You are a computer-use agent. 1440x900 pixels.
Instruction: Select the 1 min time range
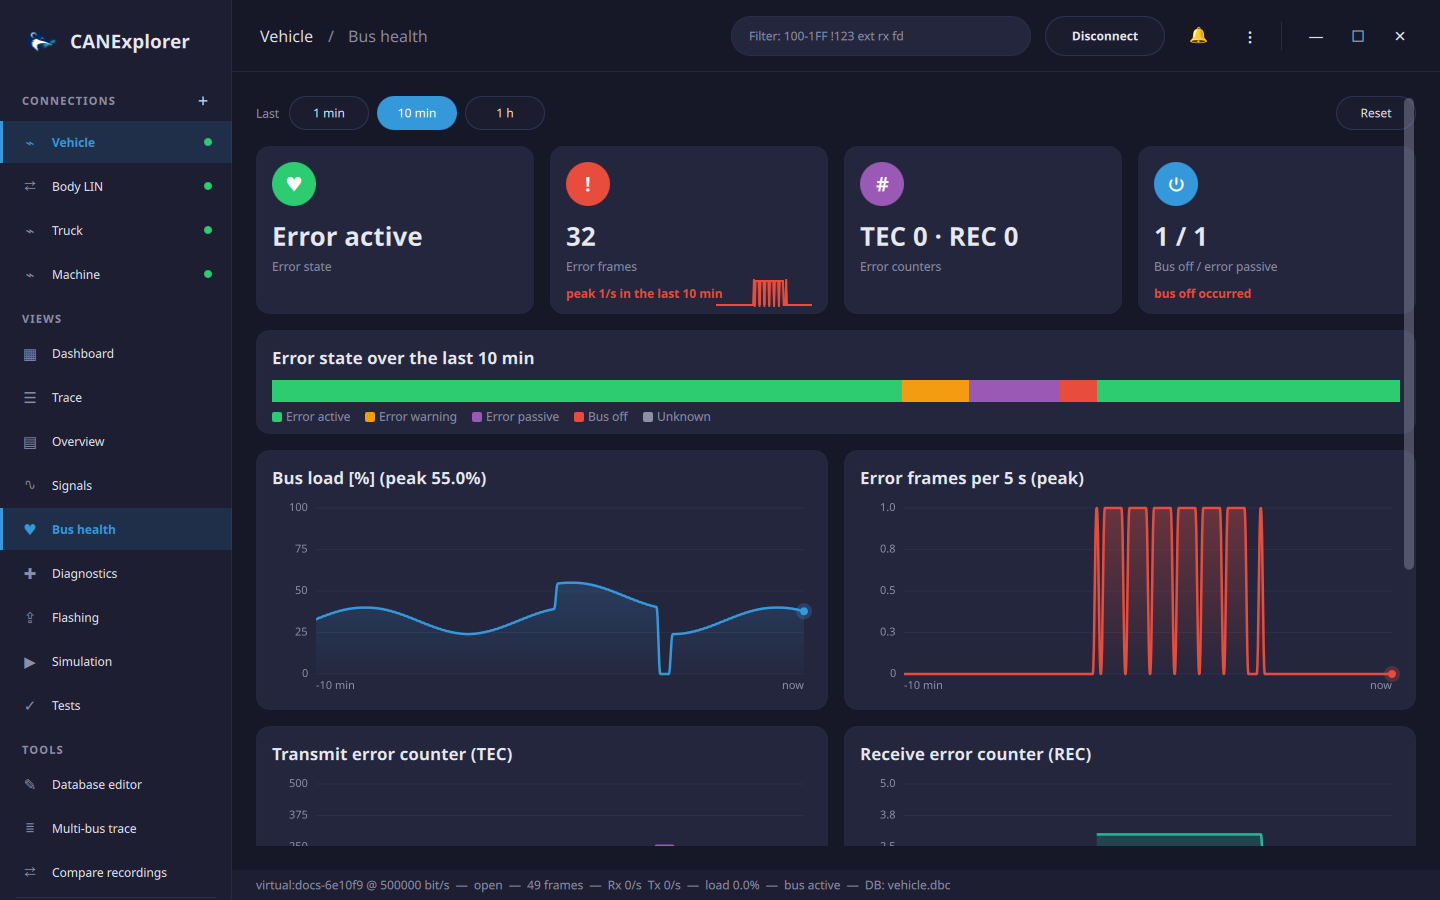[x=329, y=113]
